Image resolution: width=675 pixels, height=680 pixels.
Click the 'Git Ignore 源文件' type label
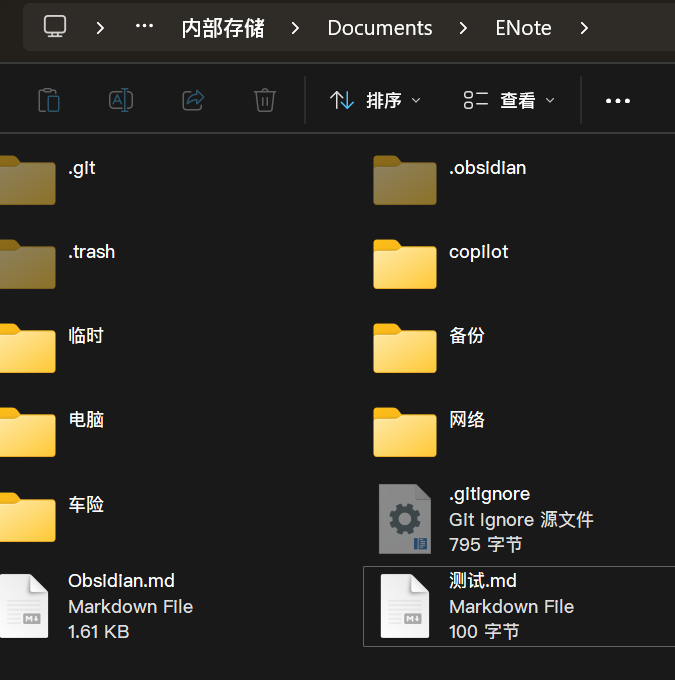pyautogui.click(x=521, y=520)
